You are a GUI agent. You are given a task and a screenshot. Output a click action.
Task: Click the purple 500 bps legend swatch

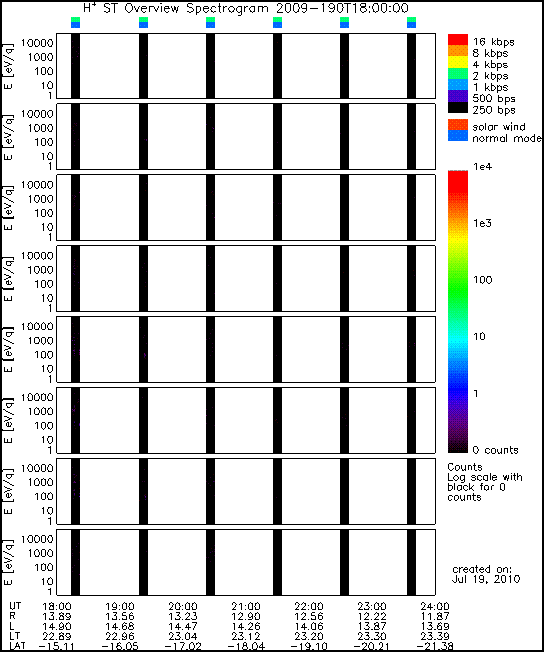coord(458,96)
